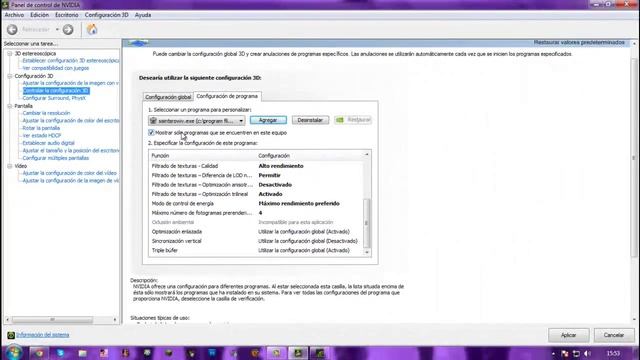Click the Cancelar button
Image resolution: width=640 pixels, height=360 pixels.
(614, 335)
